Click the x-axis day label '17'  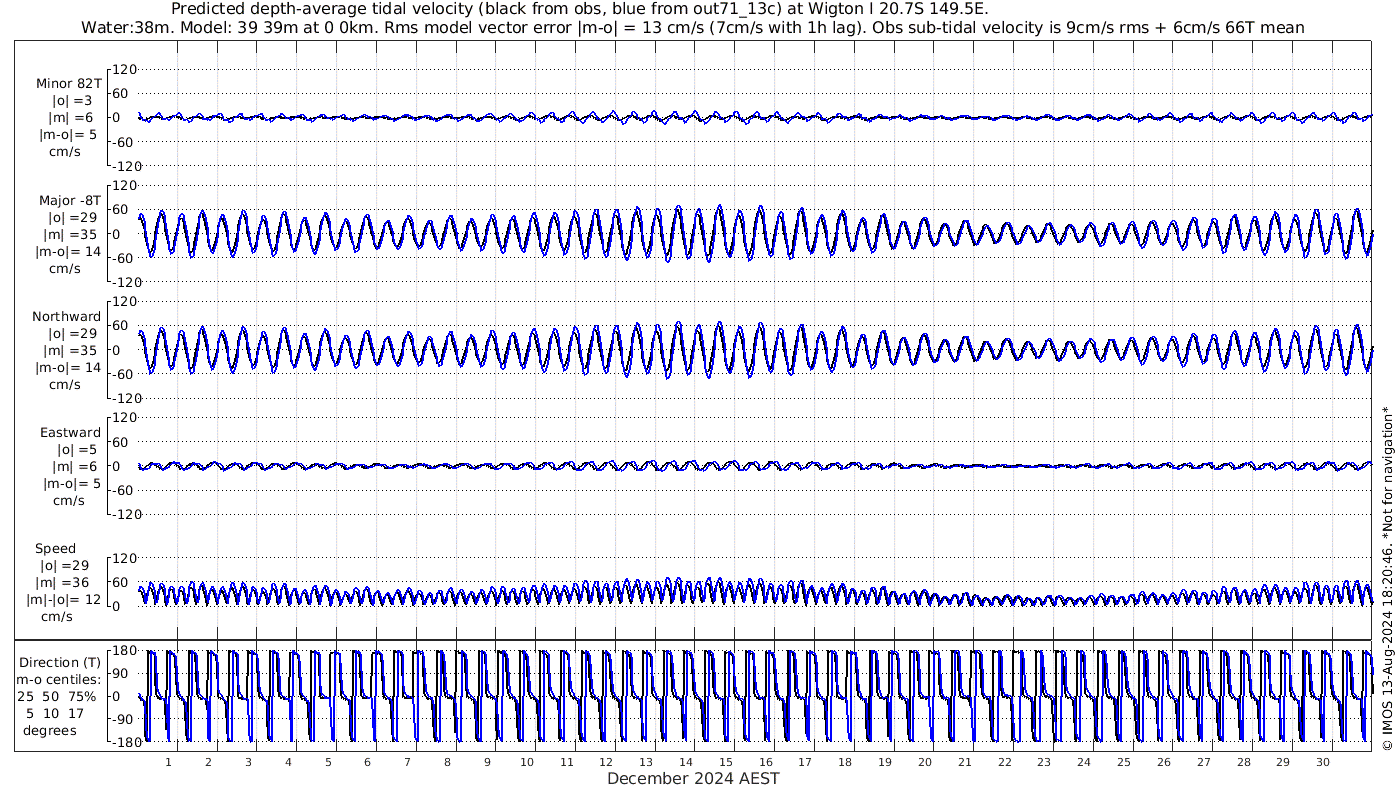tap(805, 762)
